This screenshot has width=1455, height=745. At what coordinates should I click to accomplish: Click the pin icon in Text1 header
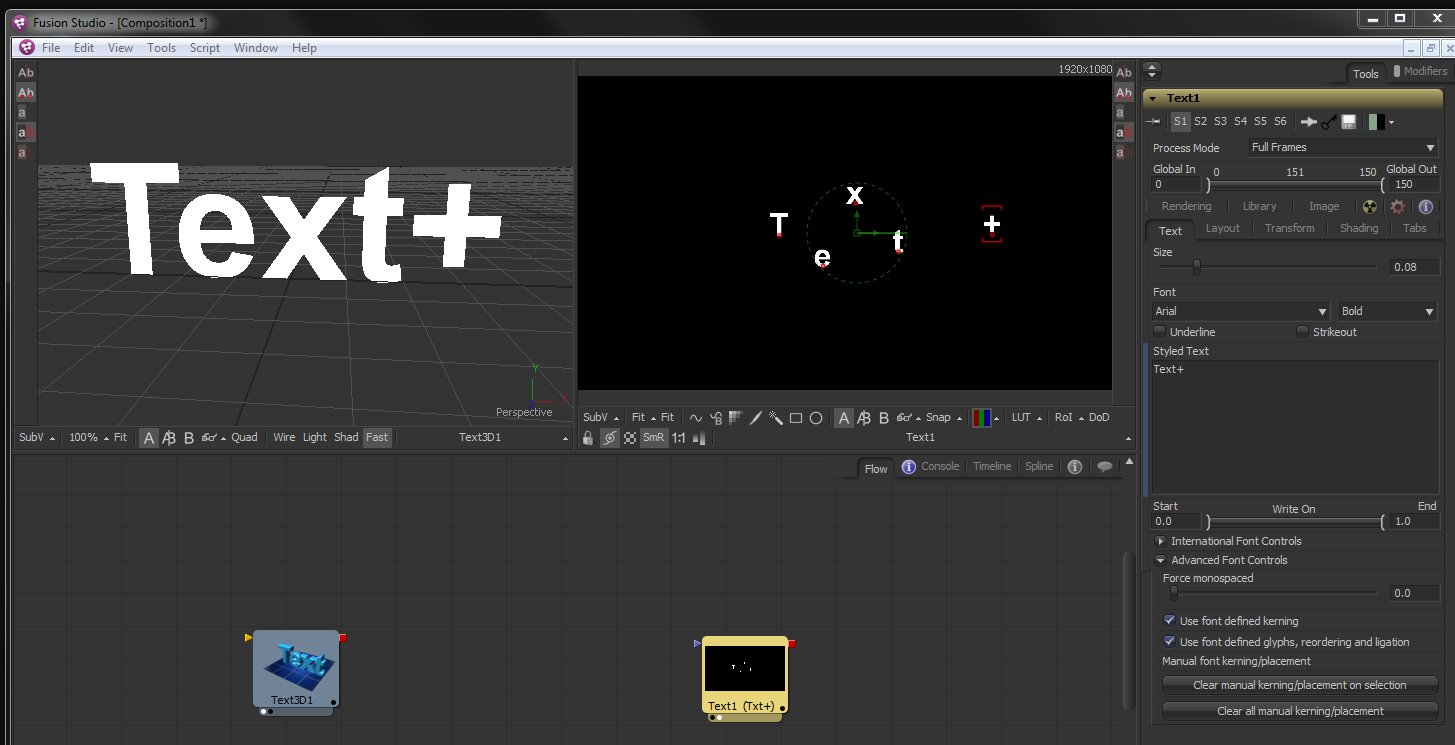click(1153, 122)
